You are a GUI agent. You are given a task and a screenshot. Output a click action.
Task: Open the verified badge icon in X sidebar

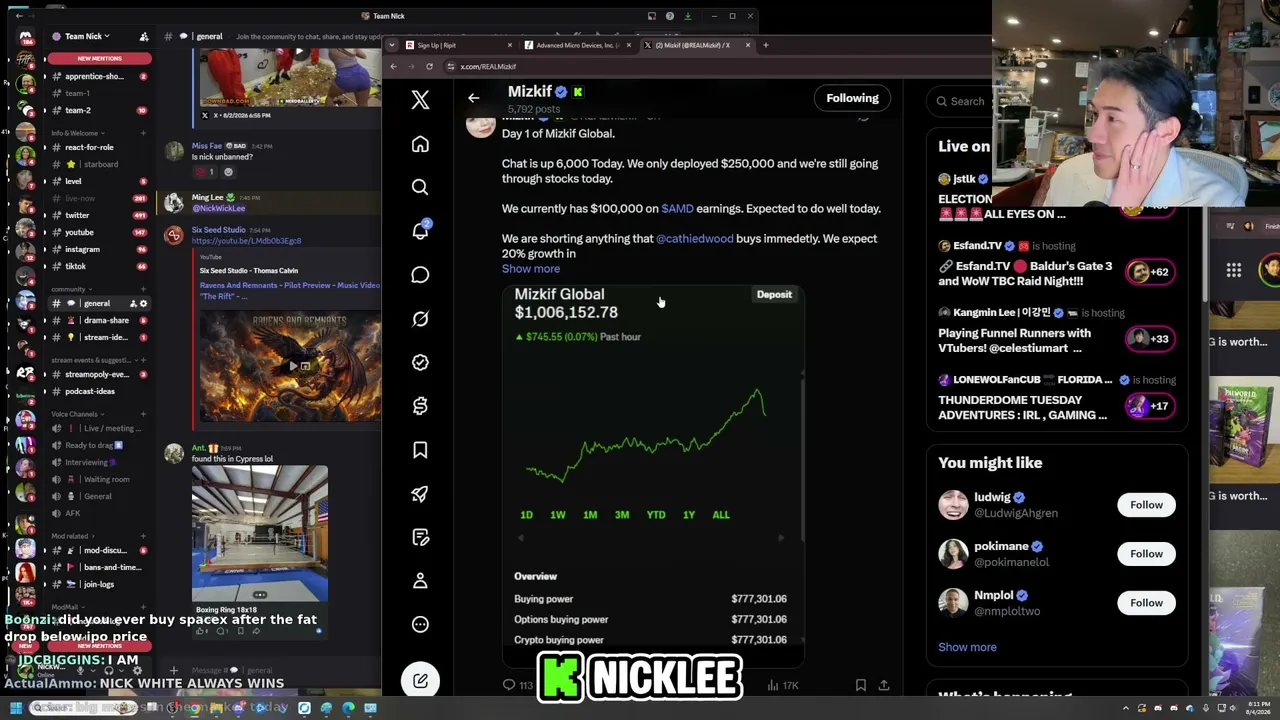tap(420, 362)
